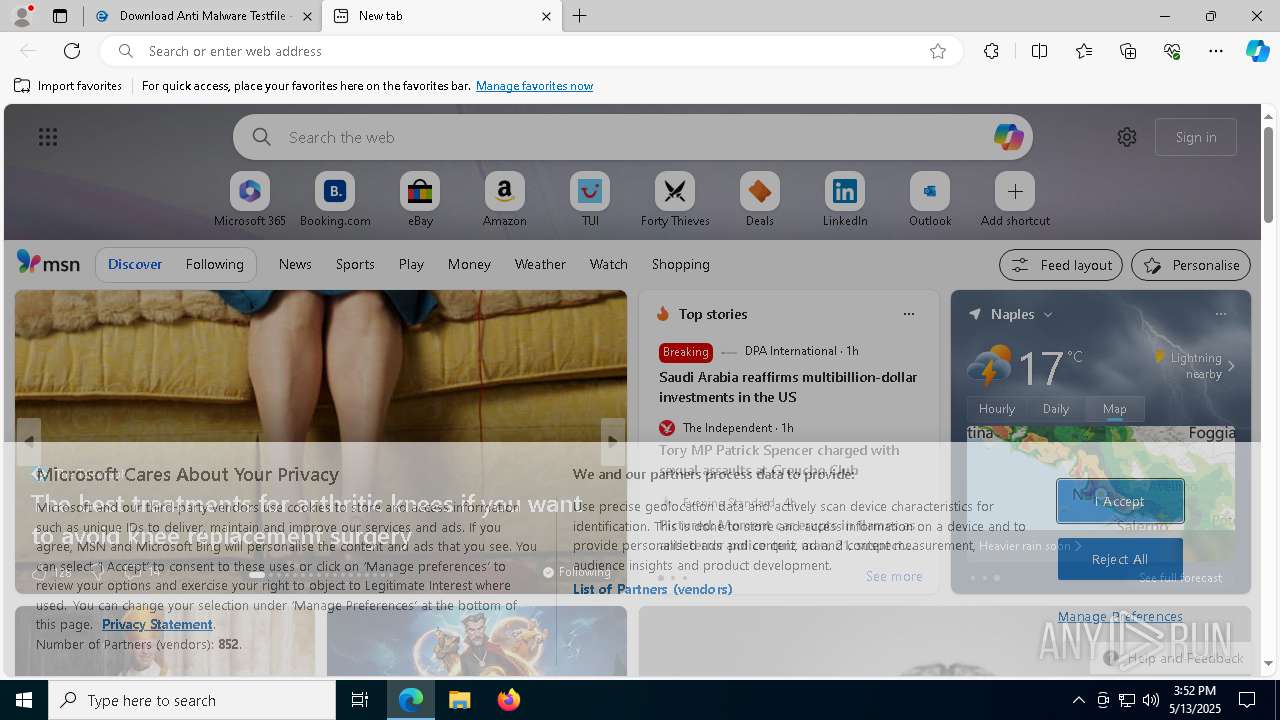
Task: Open the Booking.com shortcut tile
Action: click(x=335, y=200)
